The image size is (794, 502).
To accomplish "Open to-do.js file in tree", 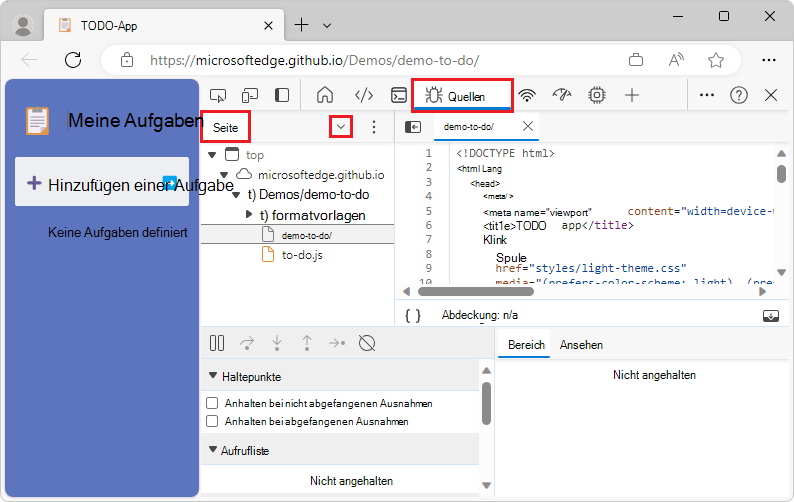I will 301,255.
